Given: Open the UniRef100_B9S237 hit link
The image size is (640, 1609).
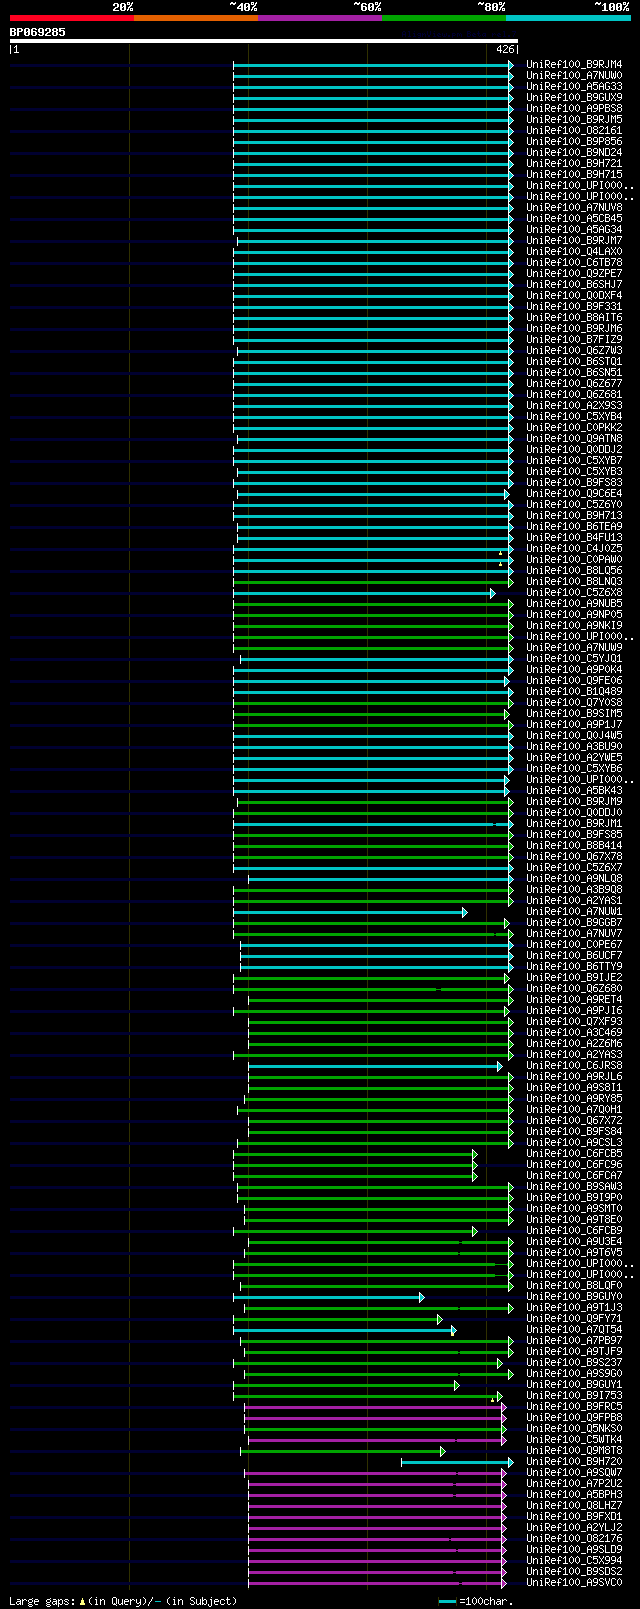Looking at the screenshot, I should [574, 1362].
